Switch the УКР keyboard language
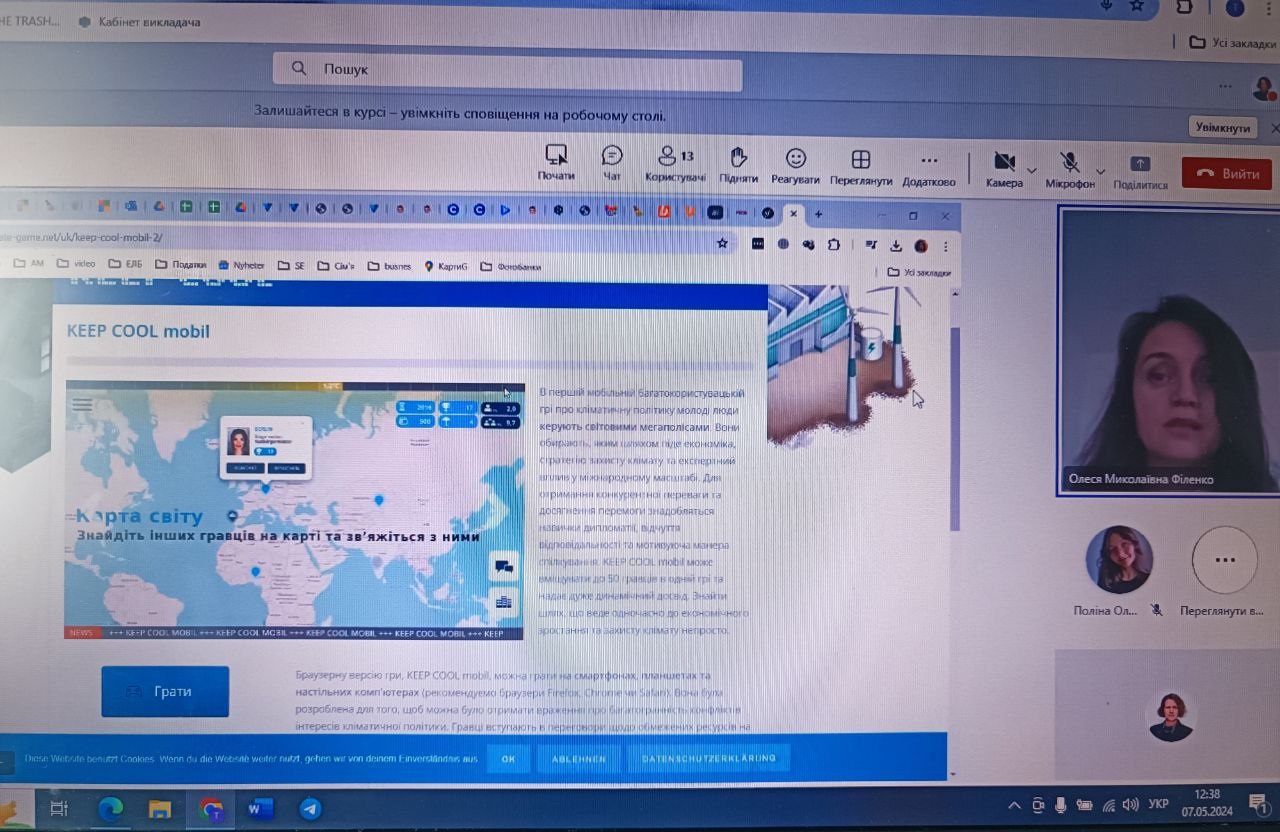 (1158, 804)
